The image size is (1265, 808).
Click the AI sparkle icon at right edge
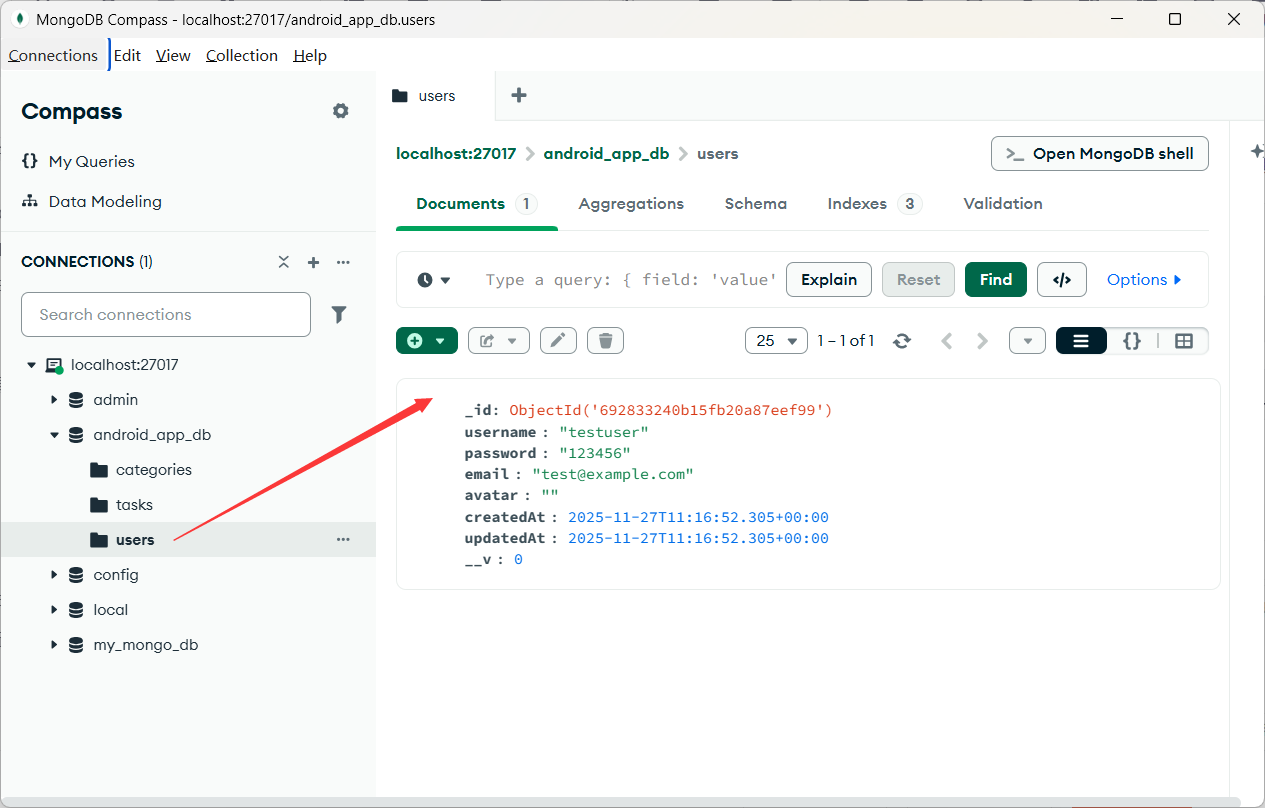pyautogui.click(x=1256, y=151)
